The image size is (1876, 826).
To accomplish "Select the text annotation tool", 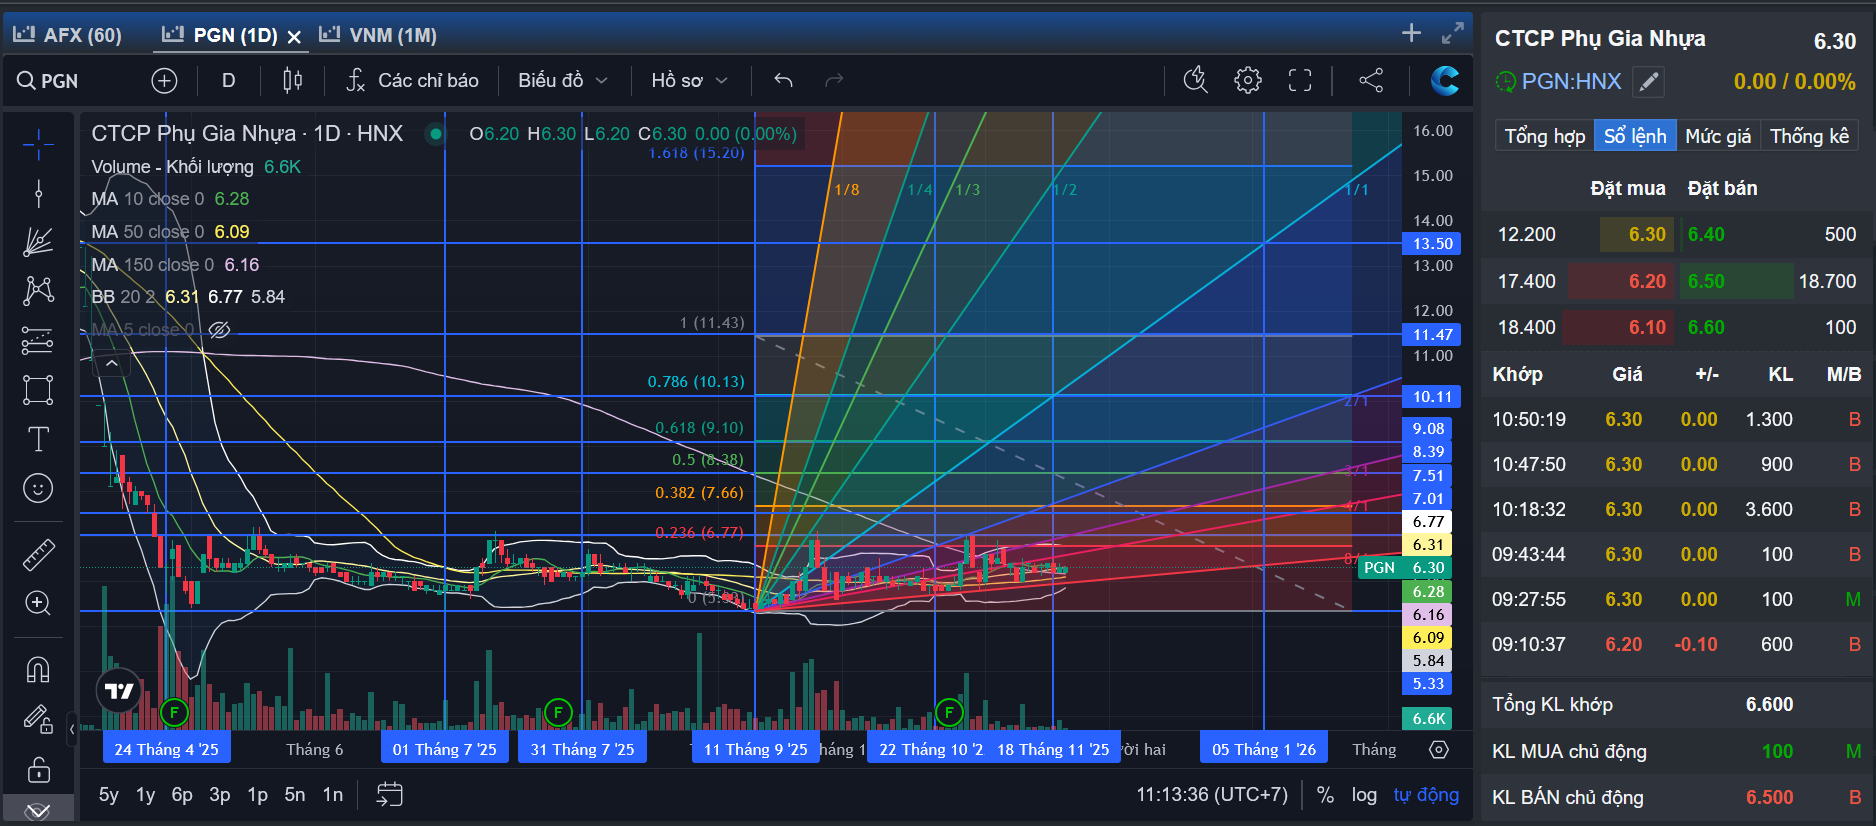I will (38, 439).
